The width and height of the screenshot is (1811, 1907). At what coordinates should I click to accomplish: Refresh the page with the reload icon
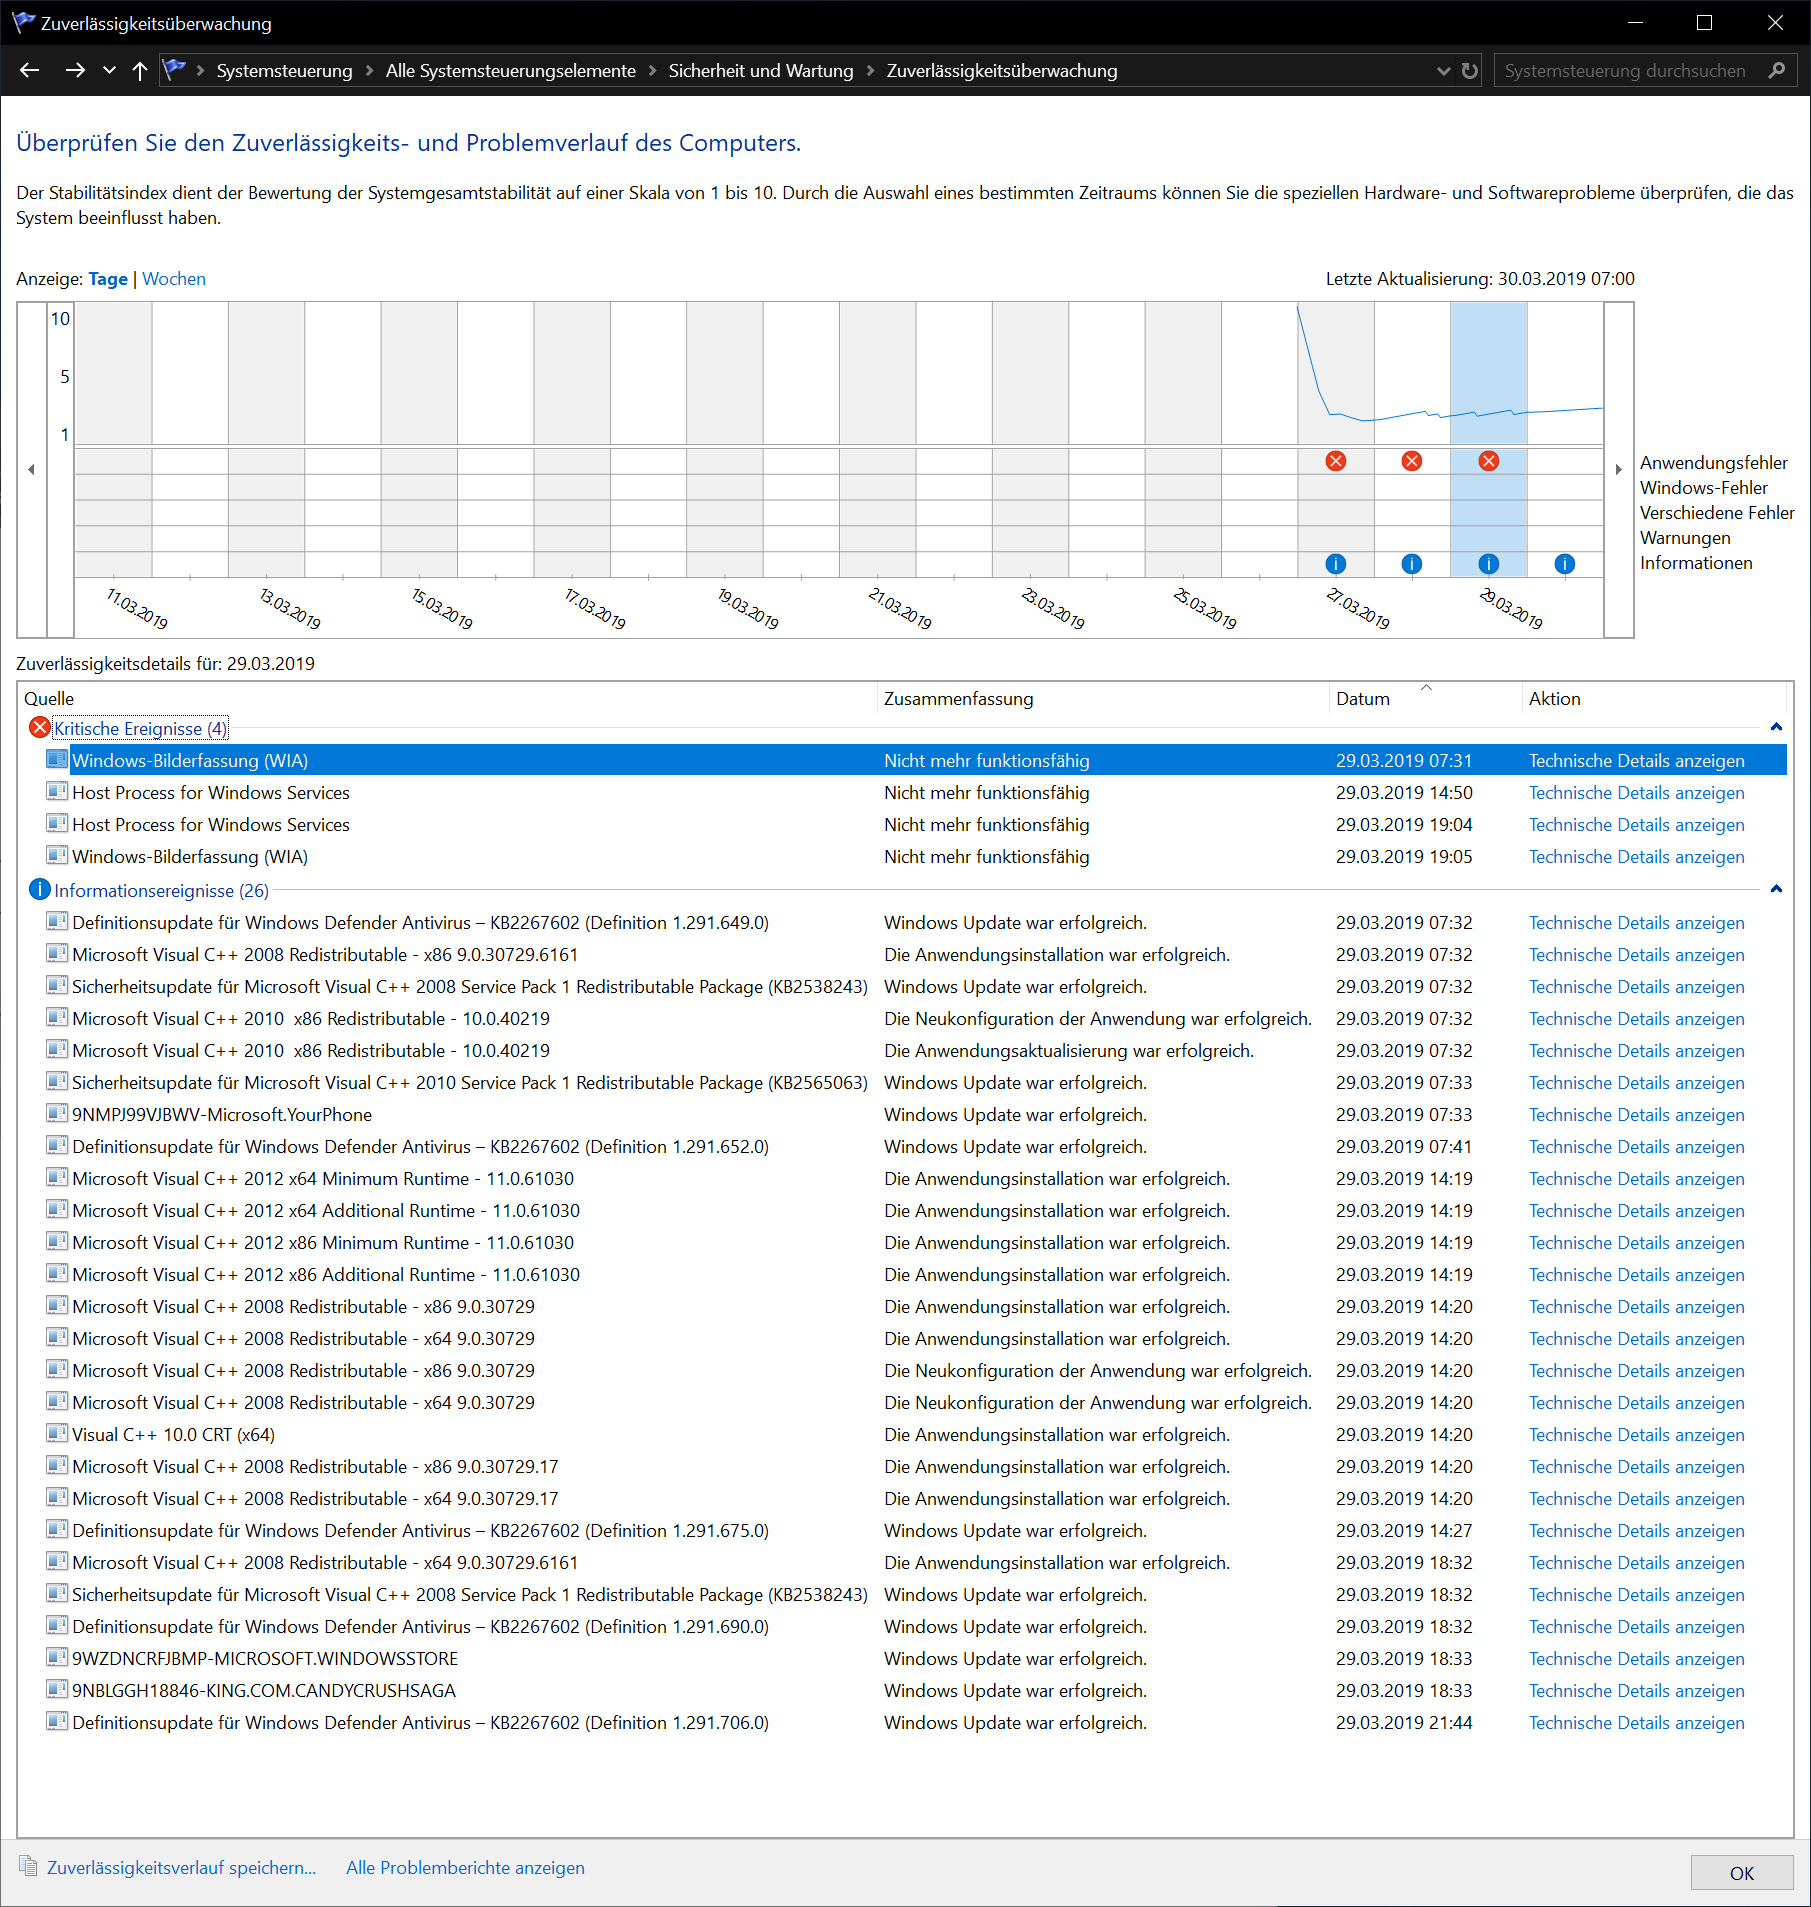[1469, 70]
